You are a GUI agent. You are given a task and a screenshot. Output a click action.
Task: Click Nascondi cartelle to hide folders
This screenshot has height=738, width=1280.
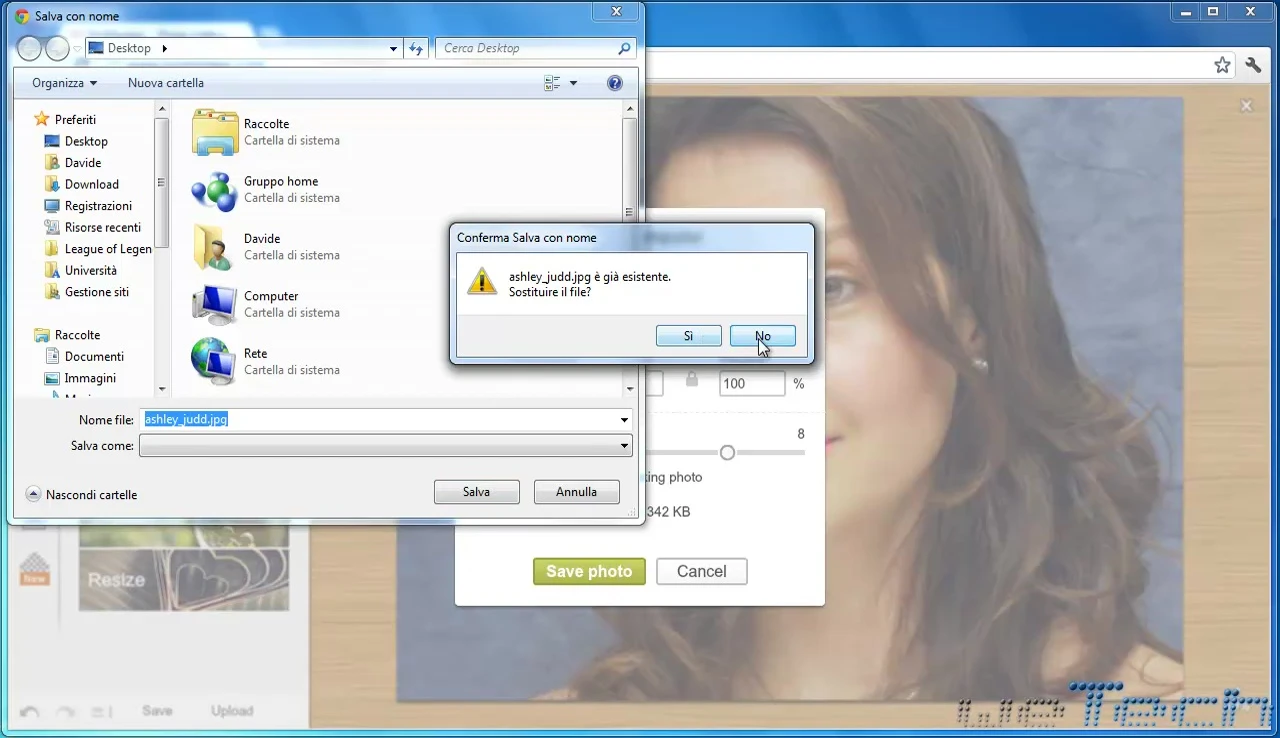(90, 494)
